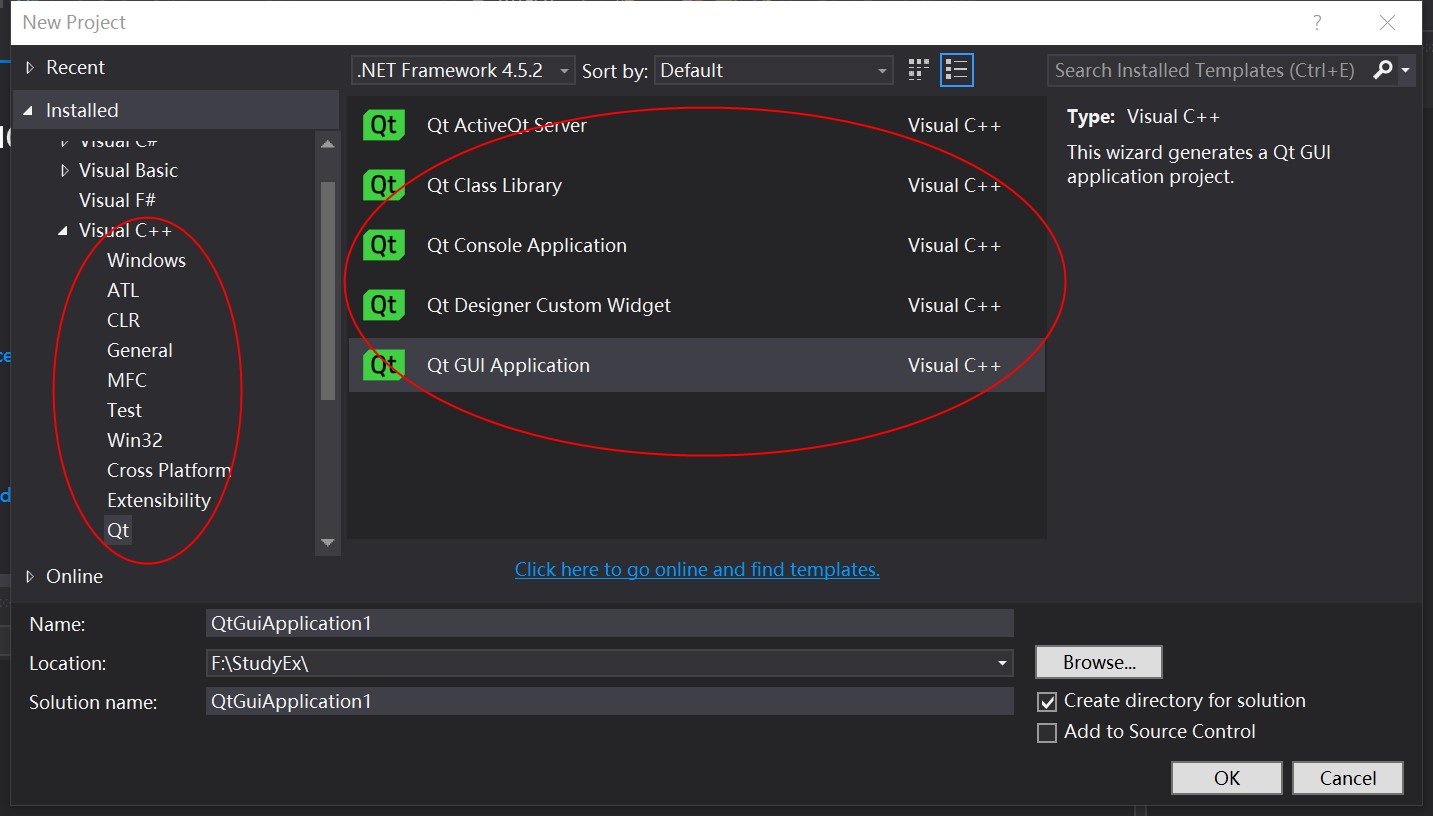Viewport: 1433px width, 816px height.
Task: Open the .NET Framework 4.5.2 dropdown
Action: (x=563, y=70)
